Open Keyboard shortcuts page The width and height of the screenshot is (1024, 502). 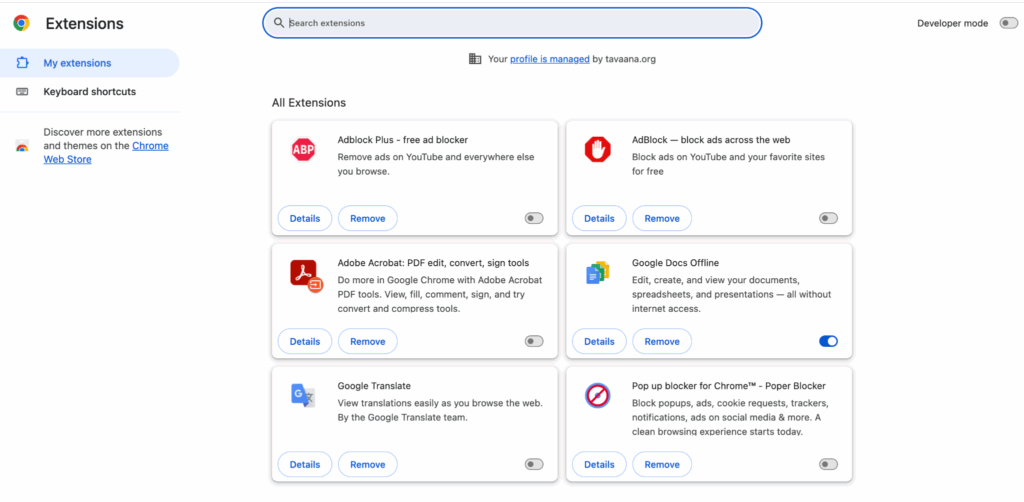click(x=89, y=92)
